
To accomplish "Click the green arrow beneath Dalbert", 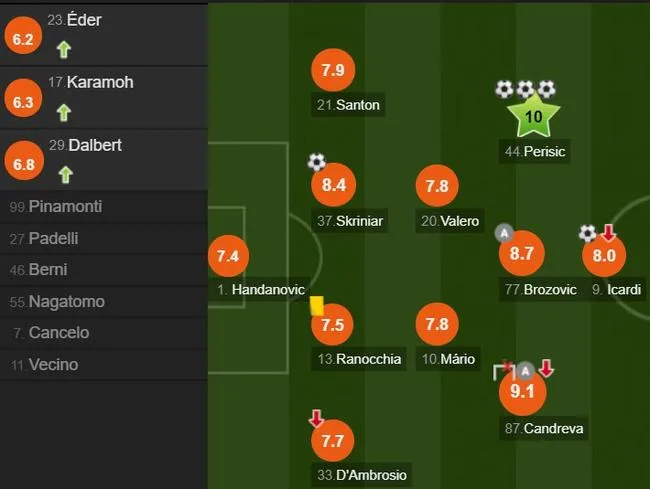I will (65, 174).
